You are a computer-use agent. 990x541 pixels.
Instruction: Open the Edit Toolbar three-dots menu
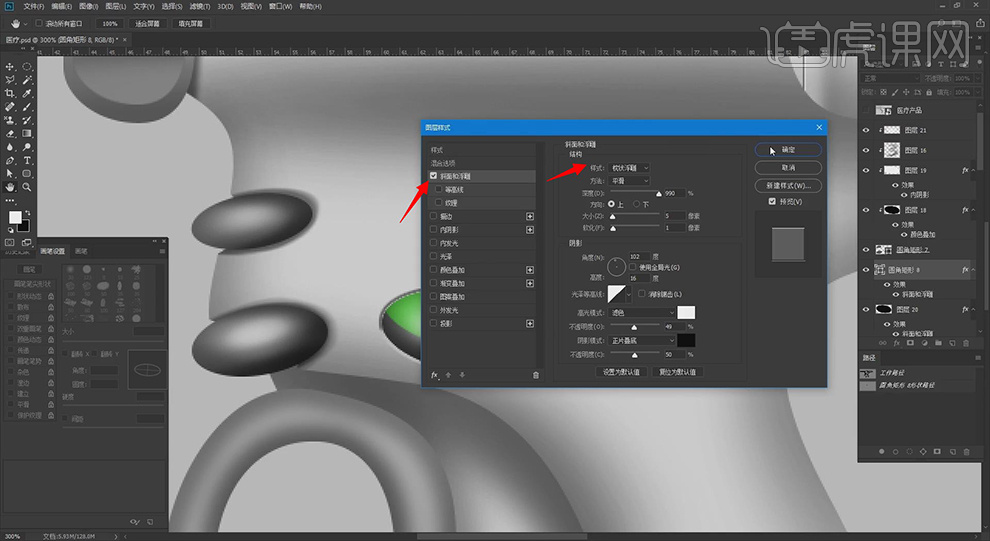pos(10,201)
